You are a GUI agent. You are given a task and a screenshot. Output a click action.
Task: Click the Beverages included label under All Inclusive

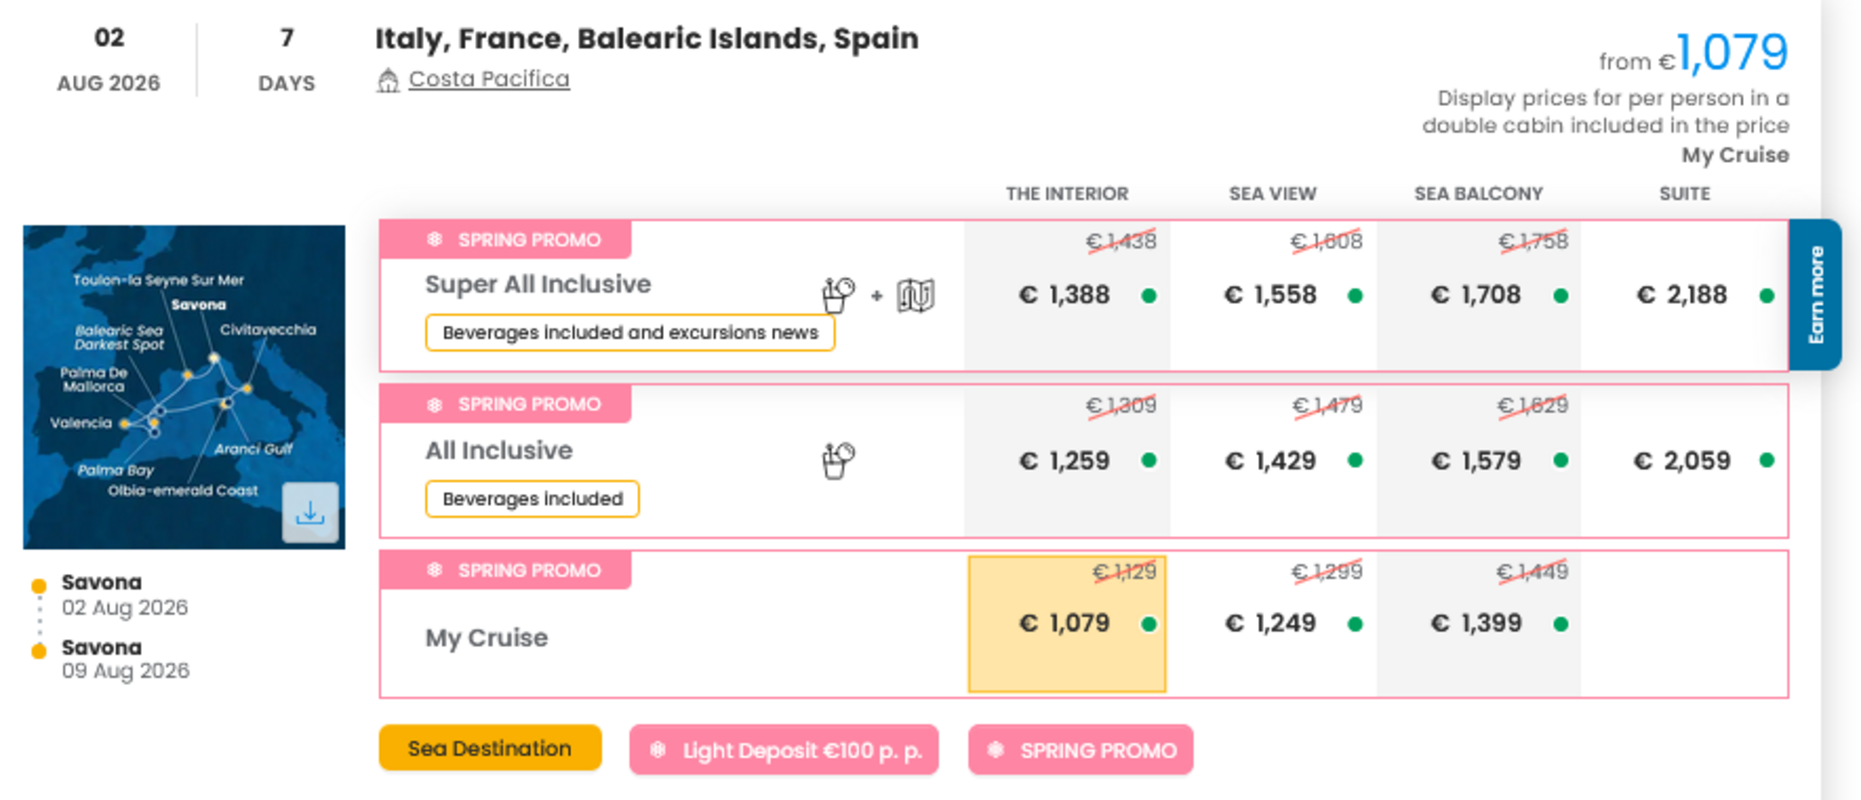pyautogui.click(x=532, y=499)
